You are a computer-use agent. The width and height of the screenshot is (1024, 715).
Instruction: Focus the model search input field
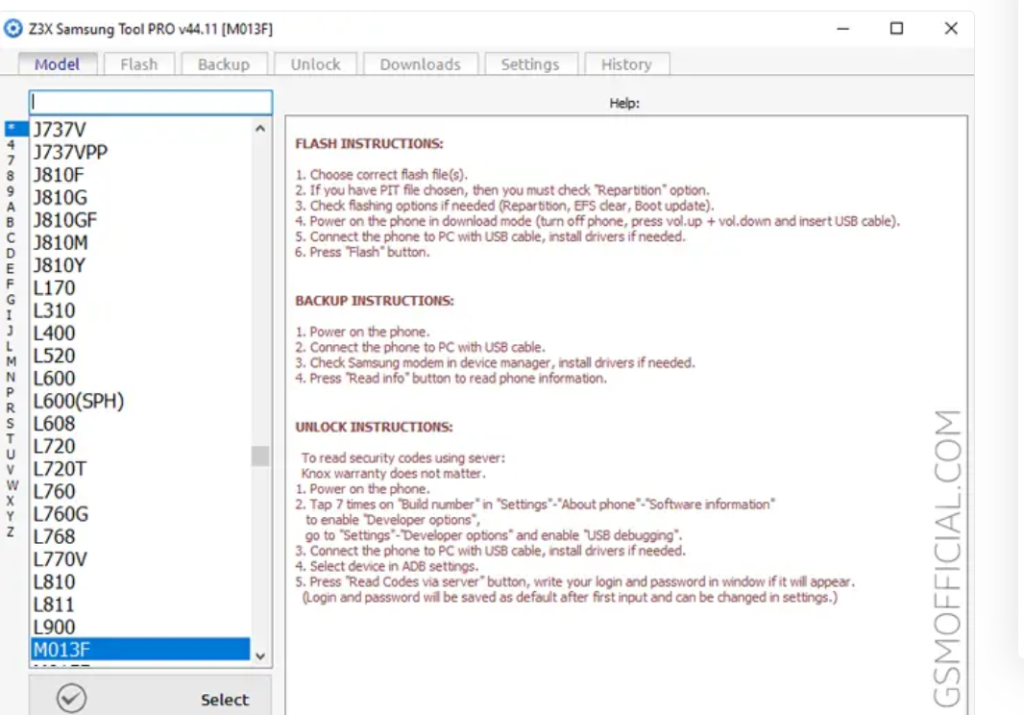coord(151,102)
